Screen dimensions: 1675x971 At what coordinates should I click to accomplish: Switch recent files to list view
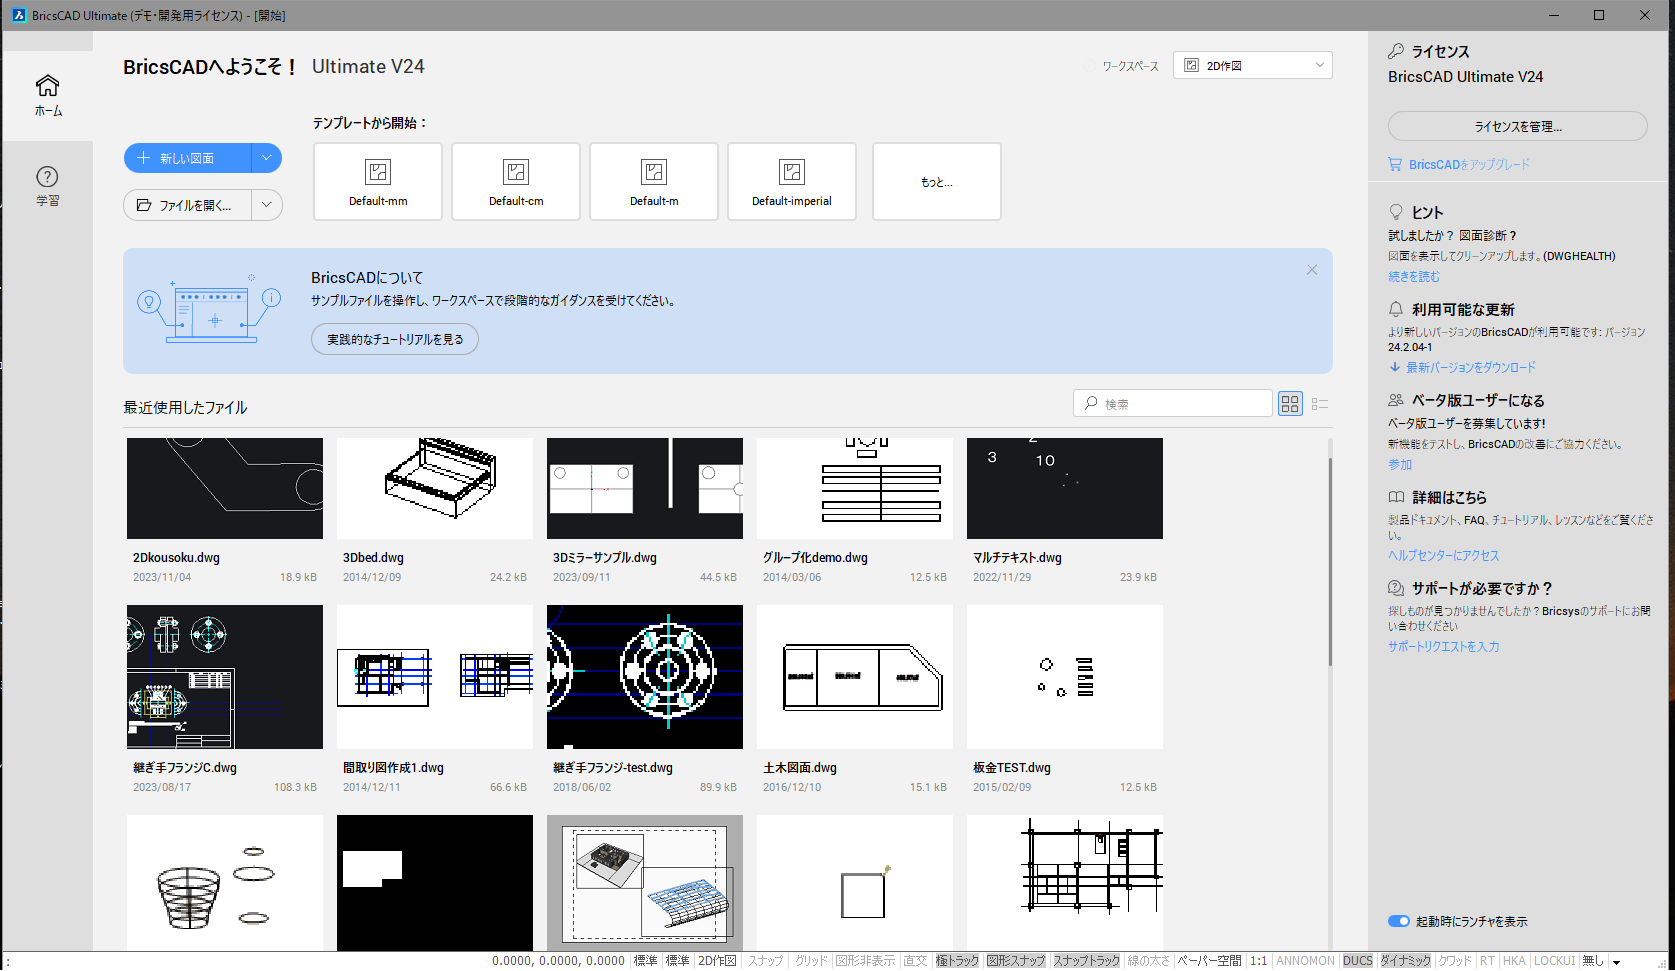point(1320,404)
